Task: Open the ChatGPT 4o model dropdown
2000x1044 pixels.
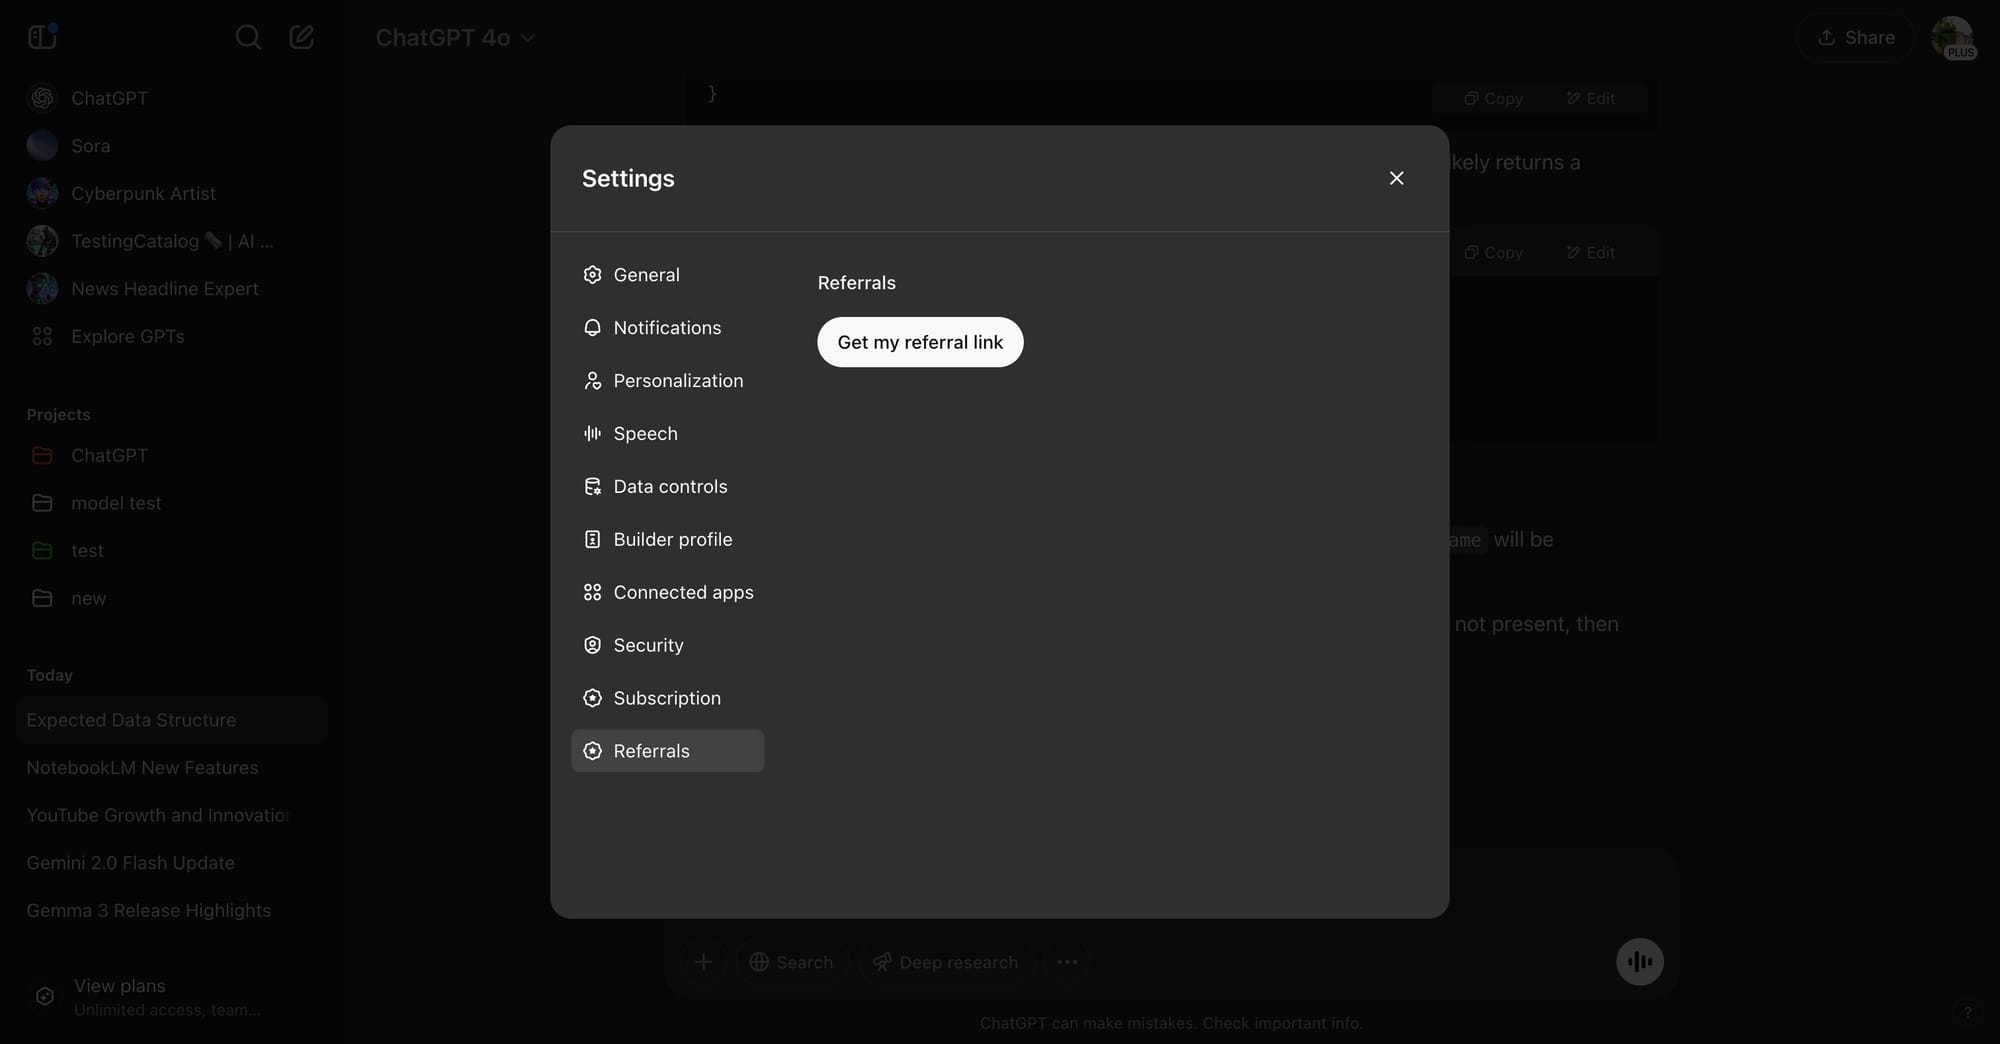Action: tap(455, 38)
